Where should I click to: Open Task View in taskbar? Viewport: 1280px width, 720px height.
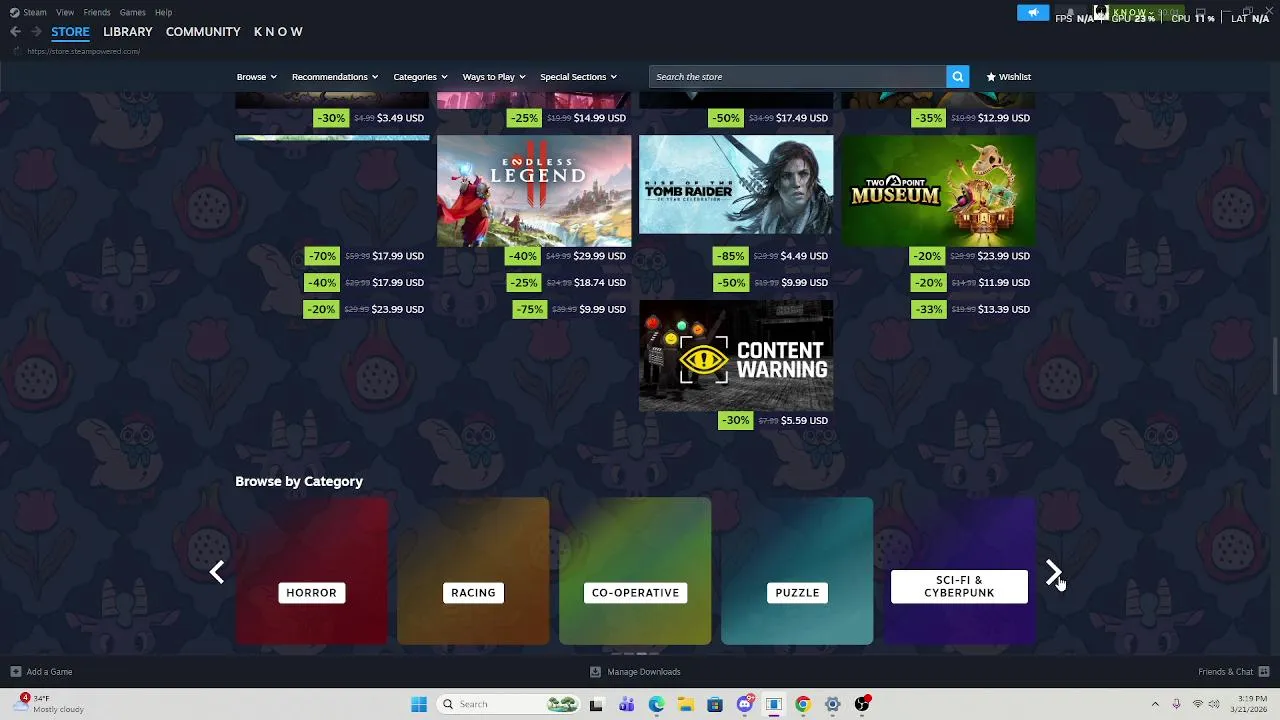click(x=596, y=704)
